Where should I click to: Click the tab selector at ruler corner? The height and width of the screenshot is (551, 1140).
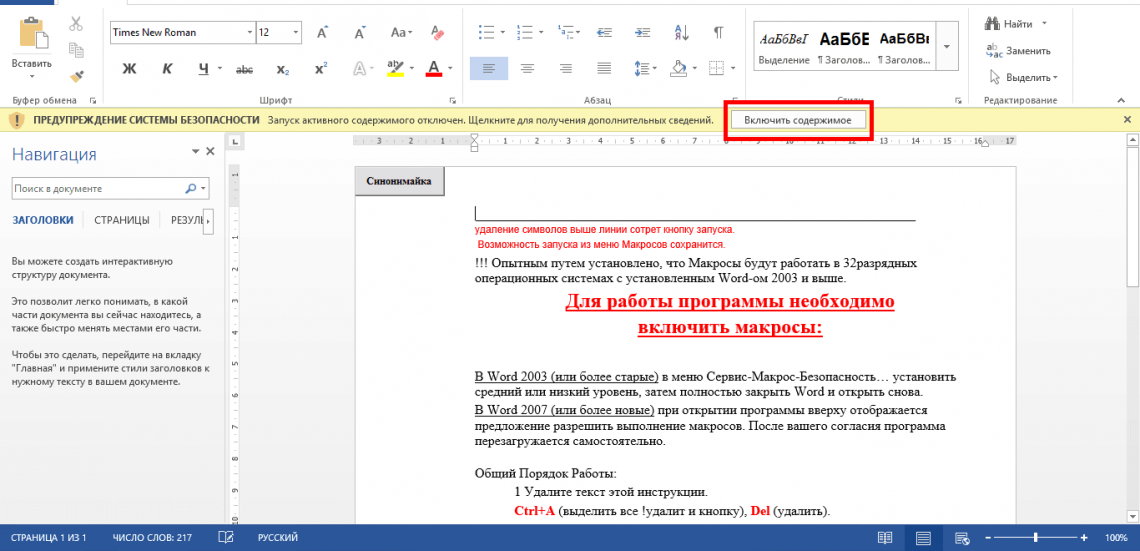coord(234,142)
